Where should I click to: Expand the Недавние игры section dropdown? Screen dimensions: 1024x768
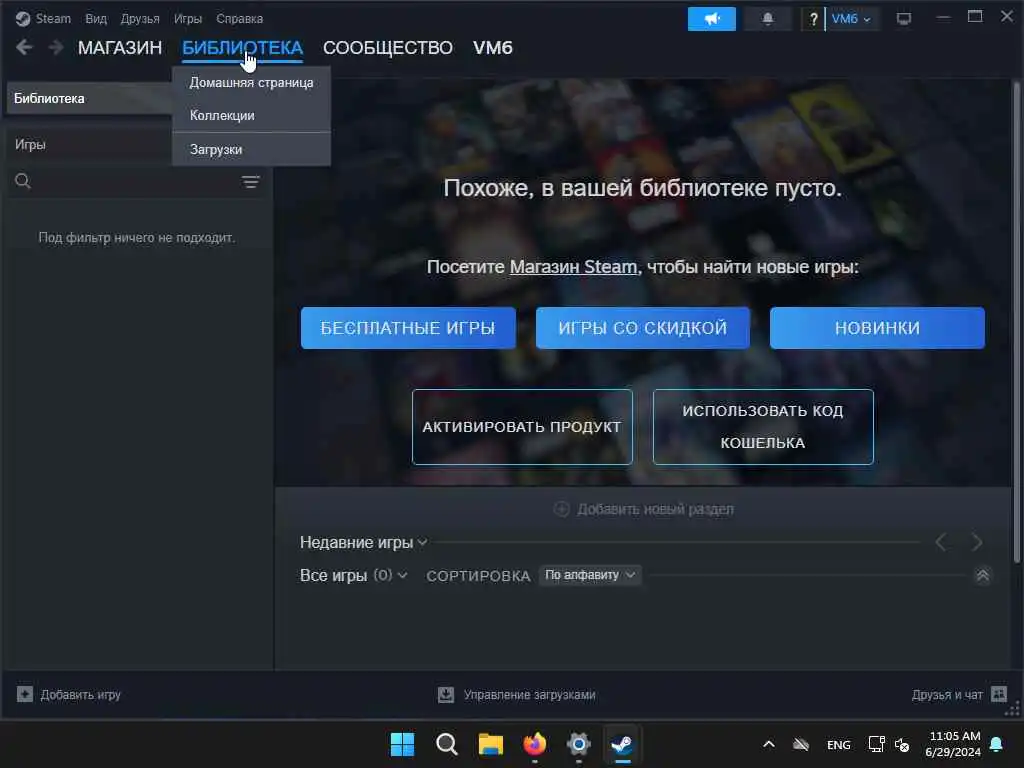pos(423,543)
